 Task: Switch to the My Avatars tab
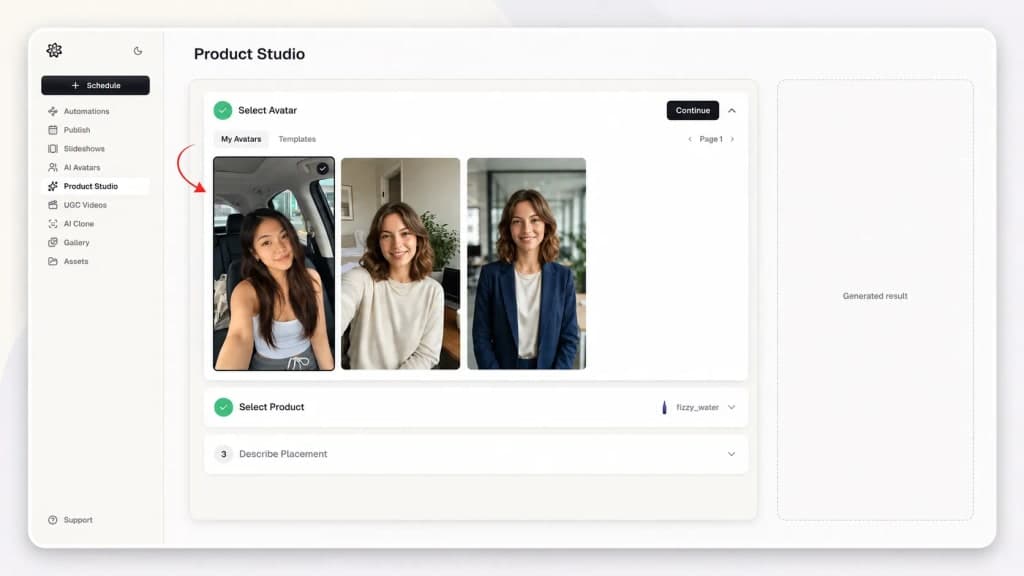tap(241, 139)
